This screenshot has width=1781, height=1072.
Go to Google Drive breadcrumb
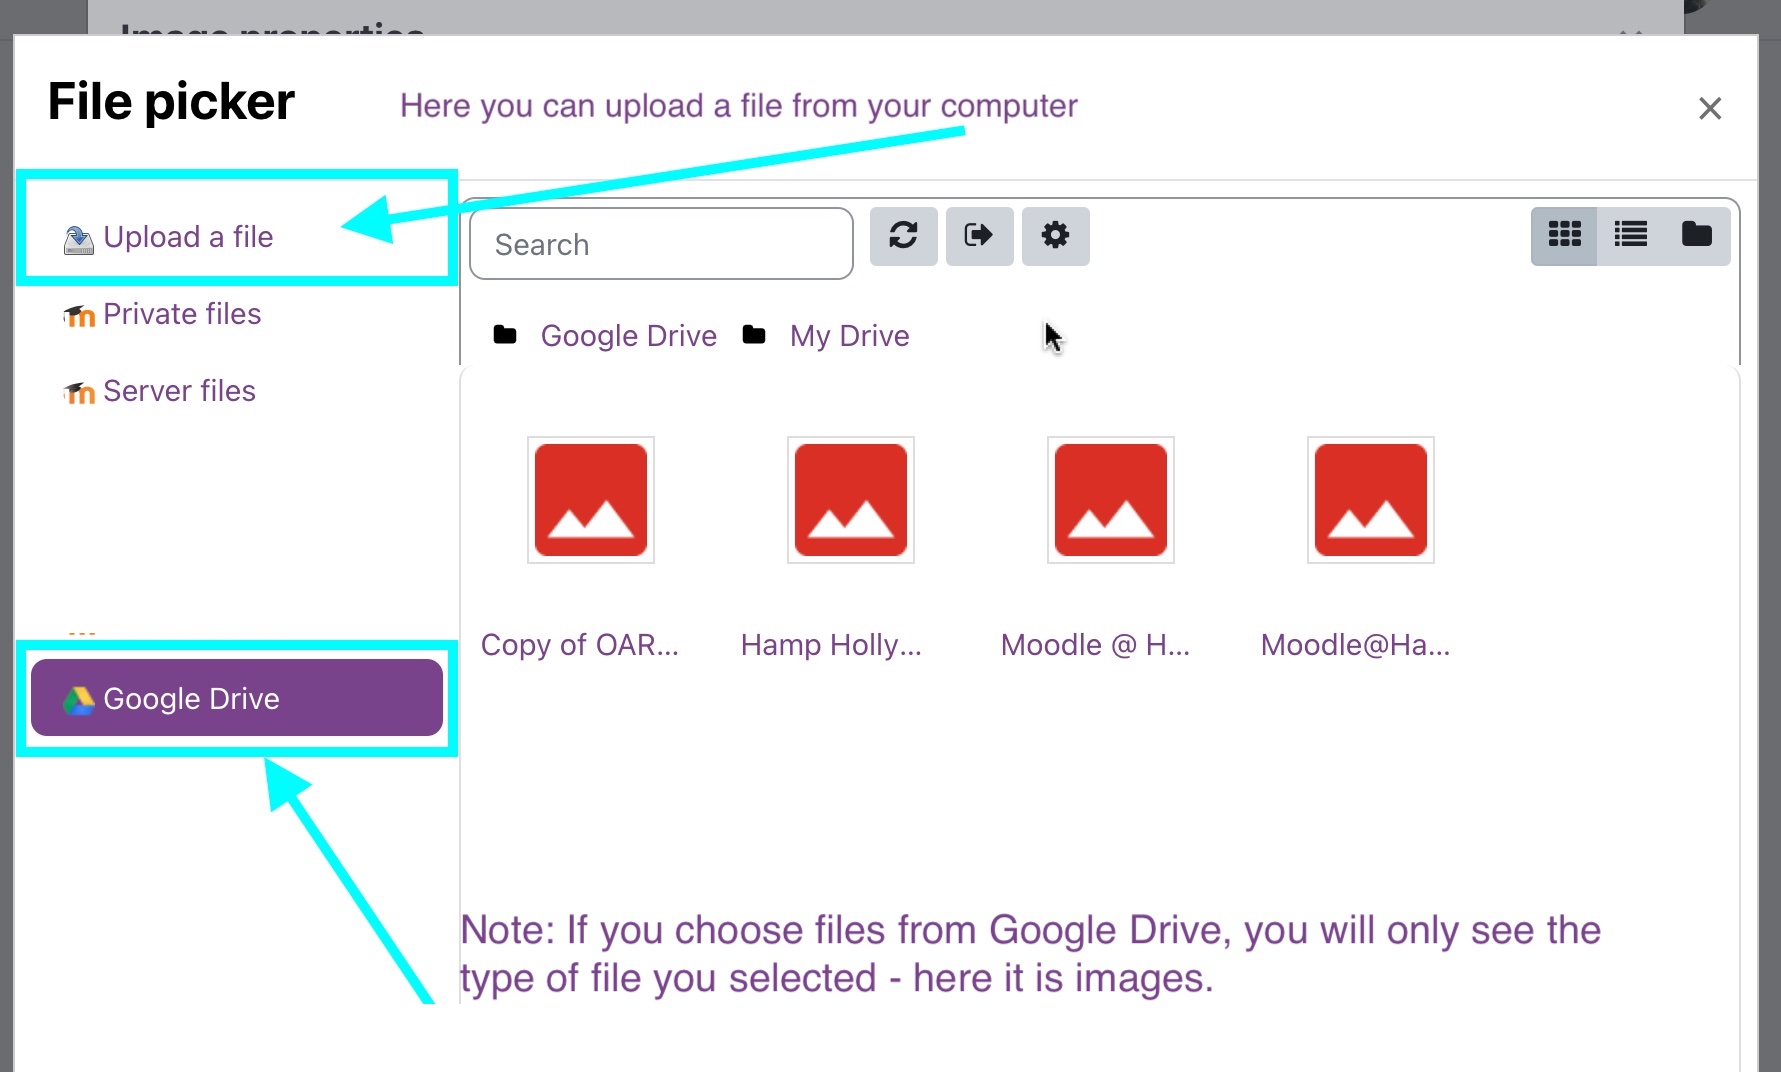(629, 336)
